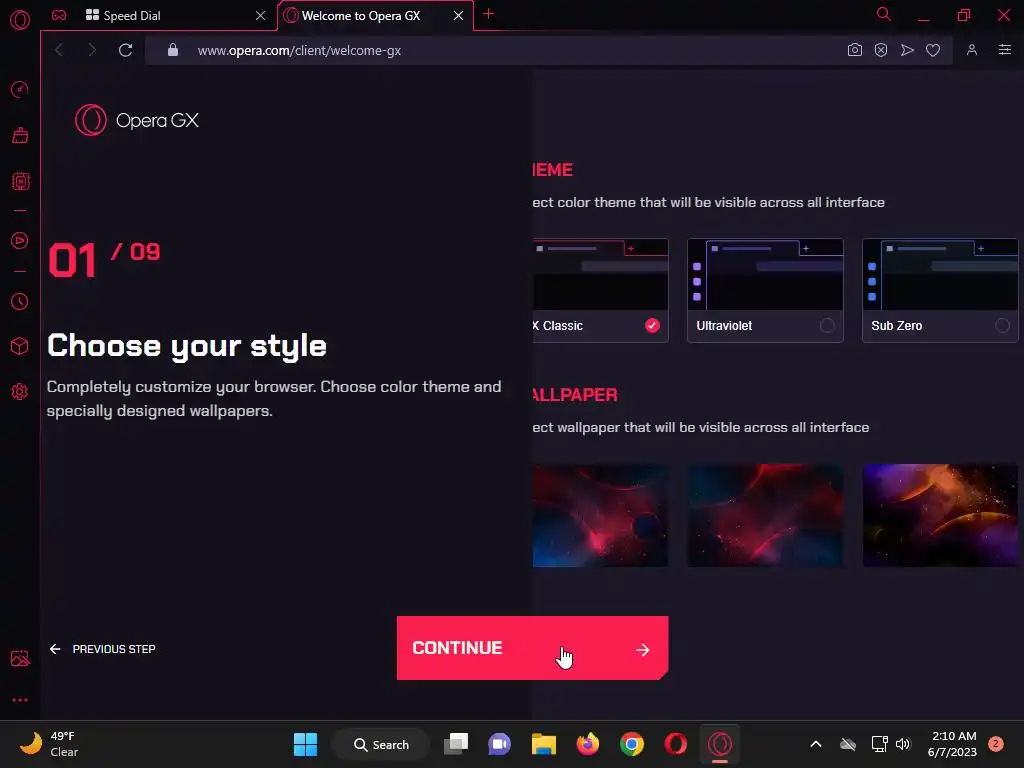This screenshot has width=1024, height=768.
Task: Click the GX Classic theme preview card
Action: coord(600,290)
